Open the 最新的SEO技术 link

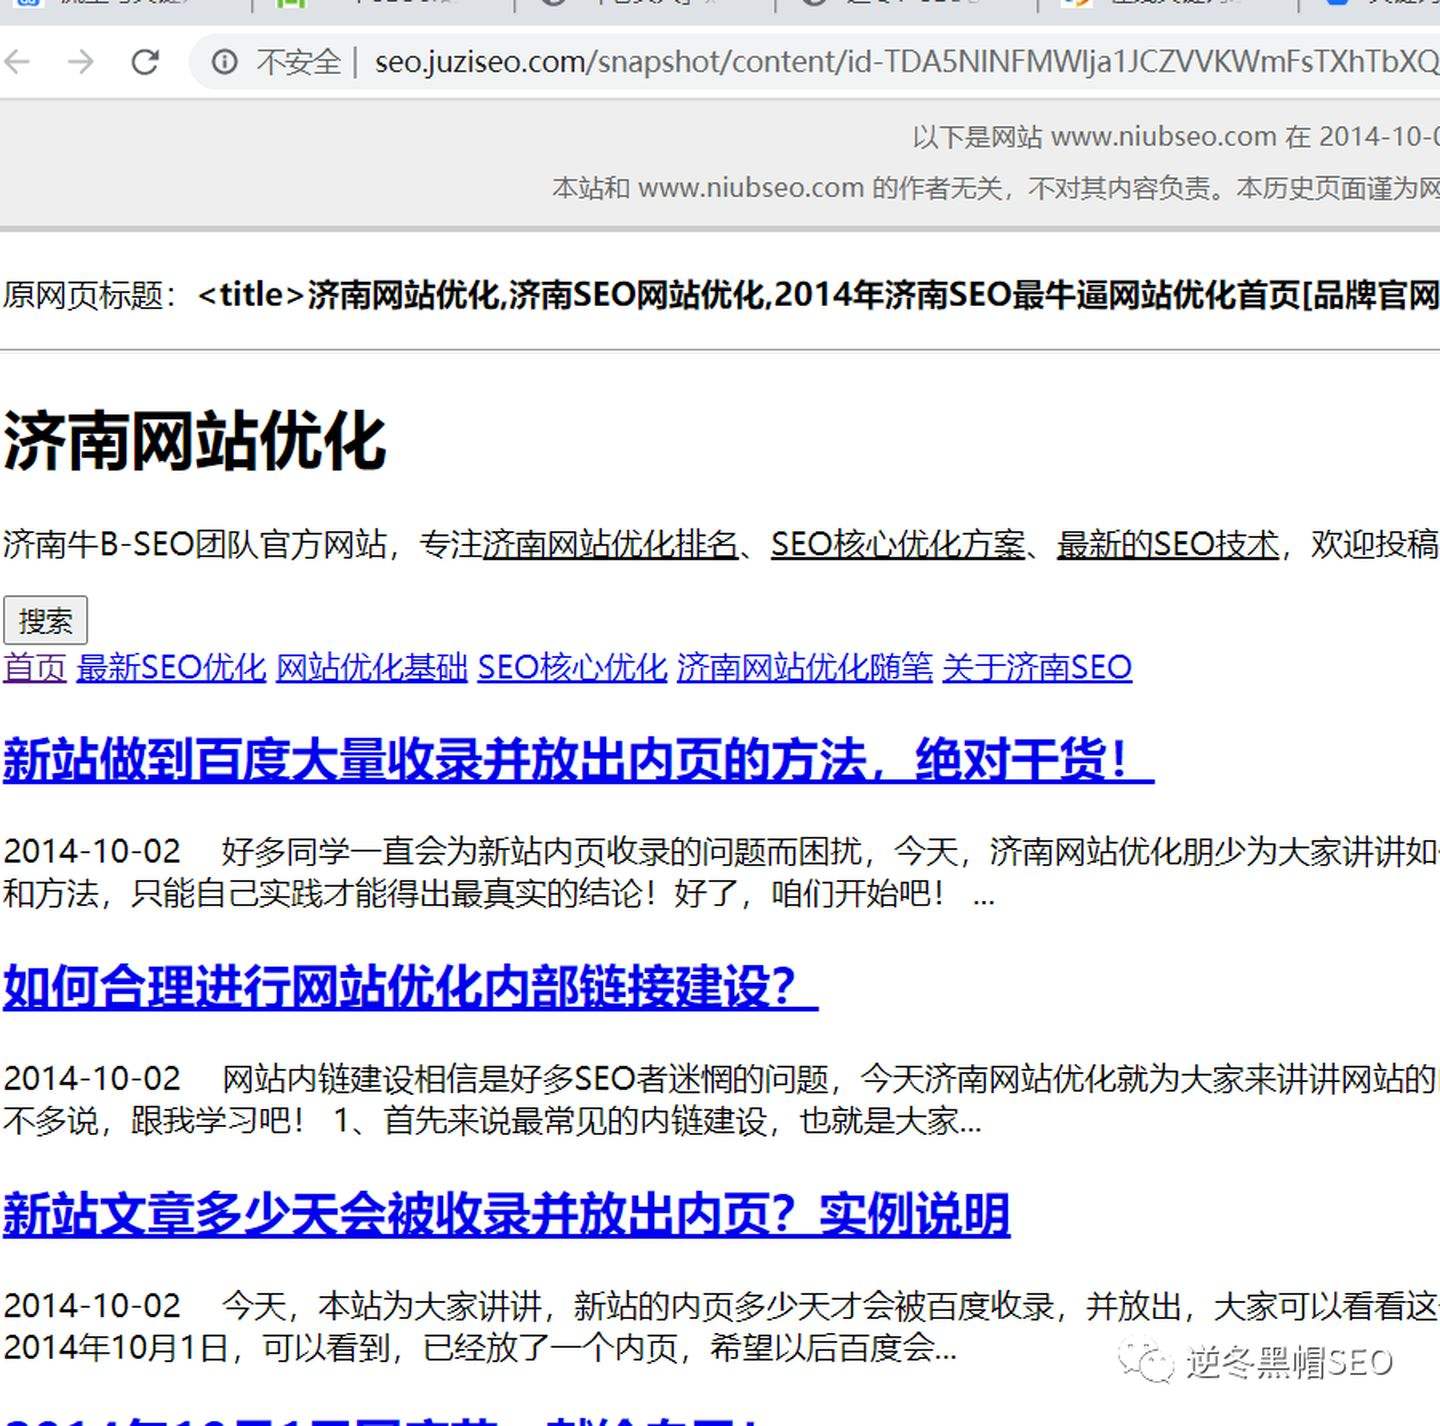[1165, 546]
